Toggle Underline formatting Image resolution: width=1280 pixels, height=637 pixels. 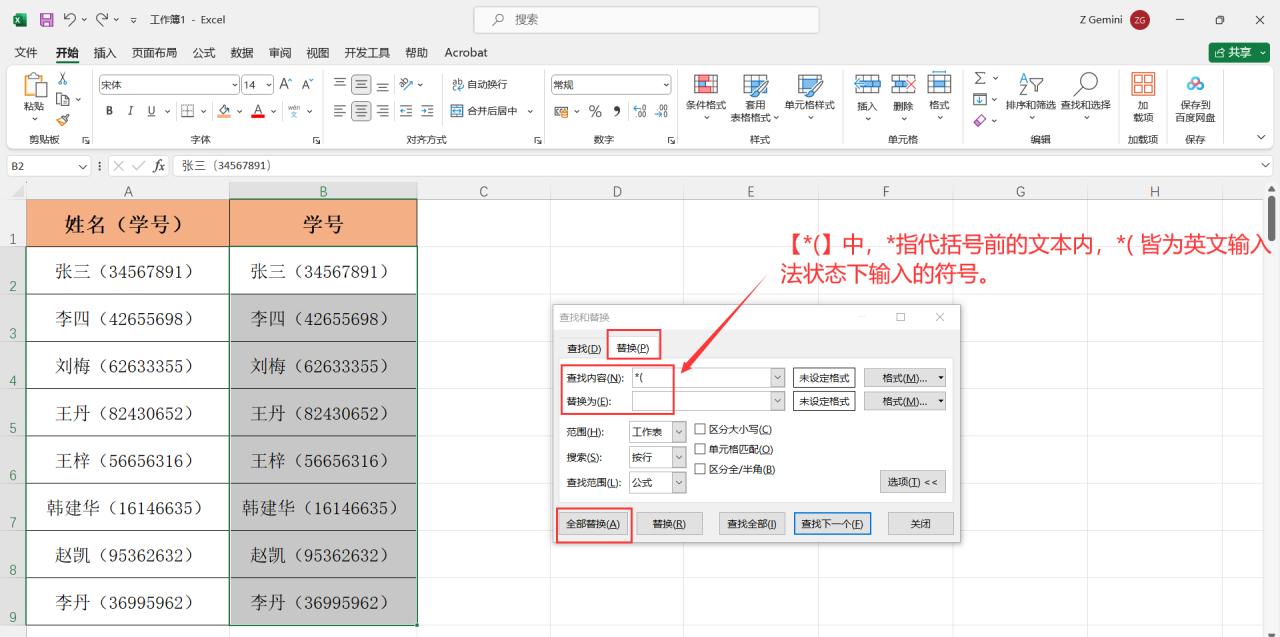[152, 111]
